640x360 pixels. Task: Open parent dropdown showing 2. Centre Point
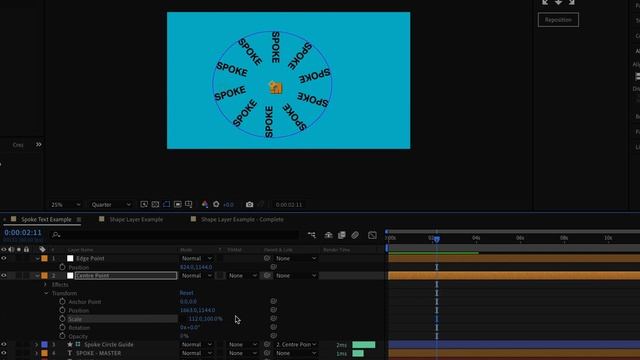coord(296,344)
